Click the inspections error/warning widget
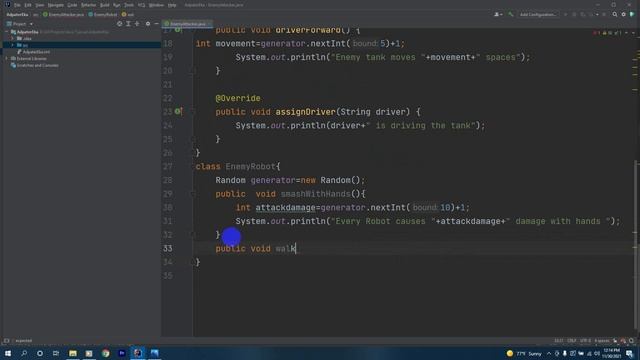This screenshot has height=360, width=640. (x=608, y=32)
